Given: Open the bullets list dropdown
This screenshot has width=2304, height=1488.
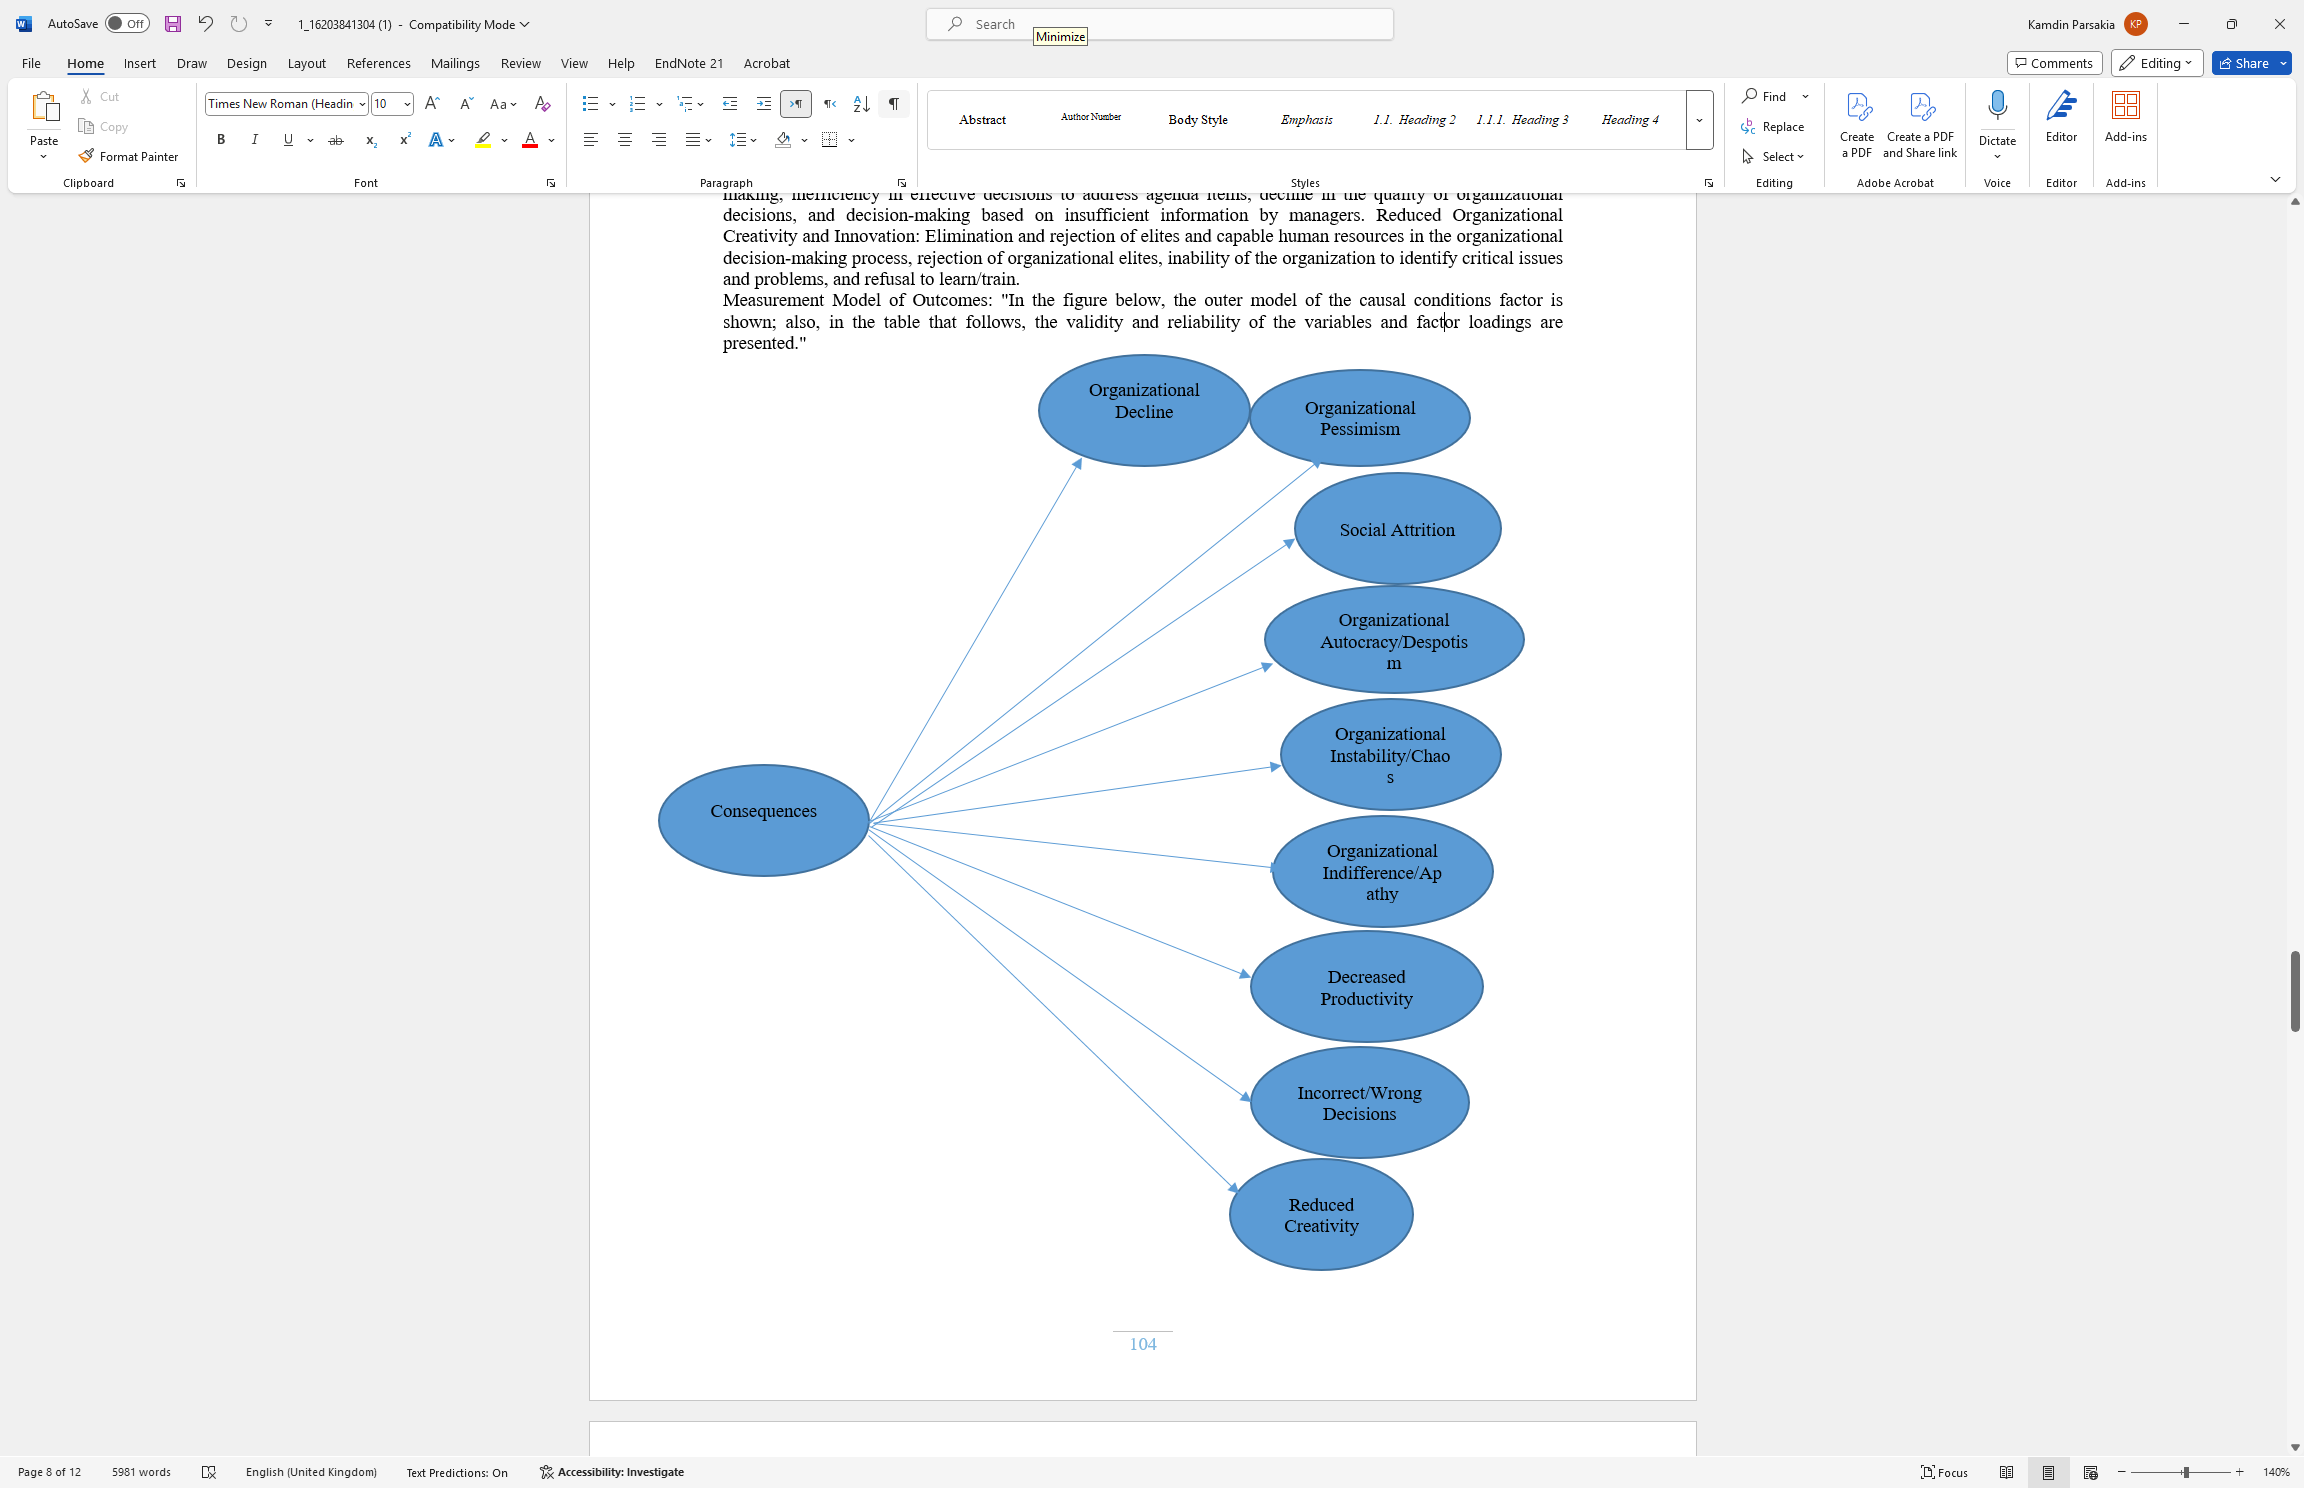Looking at the screenshot, I should [x=612, y=104].
